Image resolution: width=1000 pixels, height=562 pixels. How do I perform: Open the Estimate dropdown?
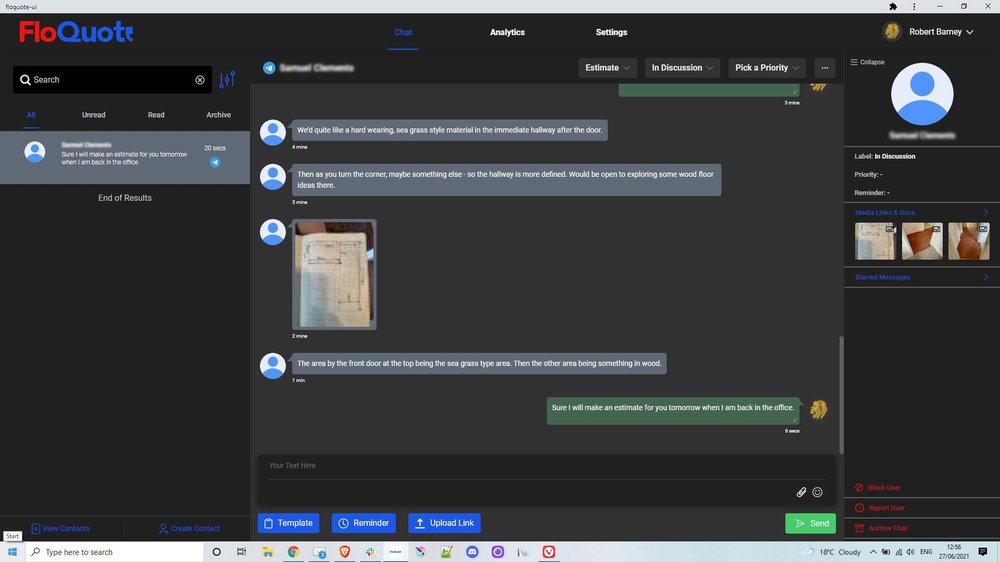click(x=607, y=68)
